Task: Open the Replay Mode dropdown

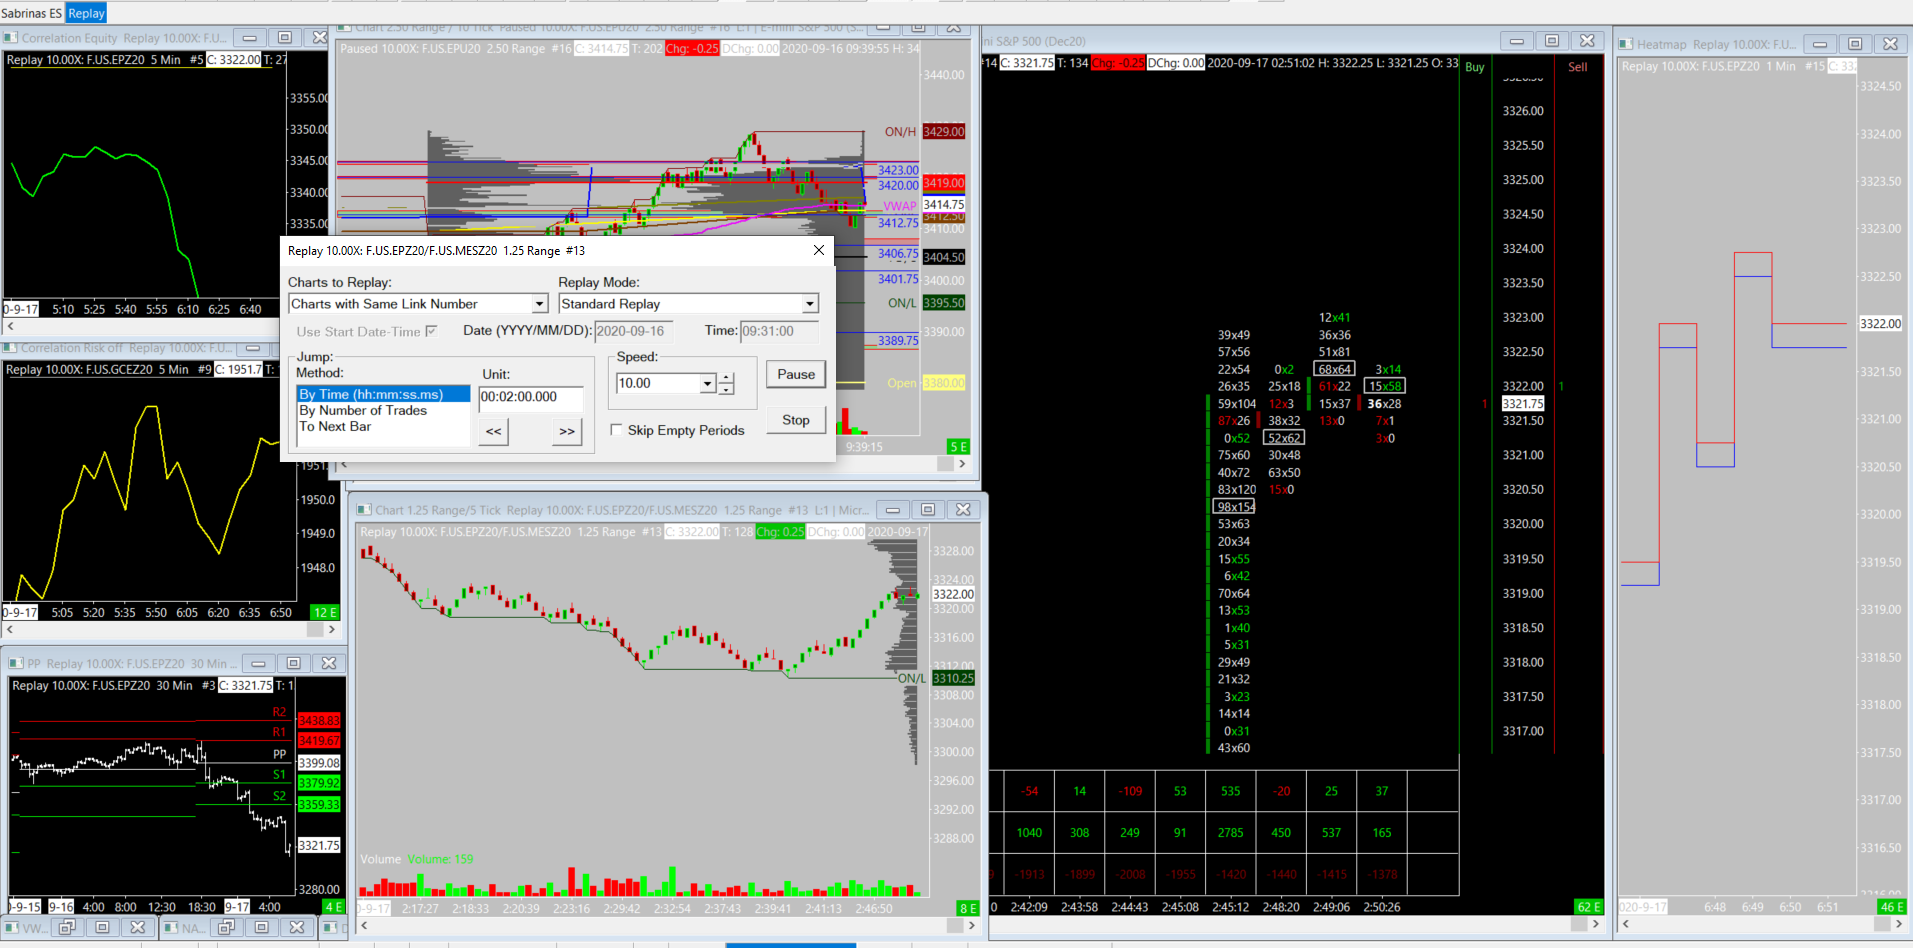Action: click(809, 304)
